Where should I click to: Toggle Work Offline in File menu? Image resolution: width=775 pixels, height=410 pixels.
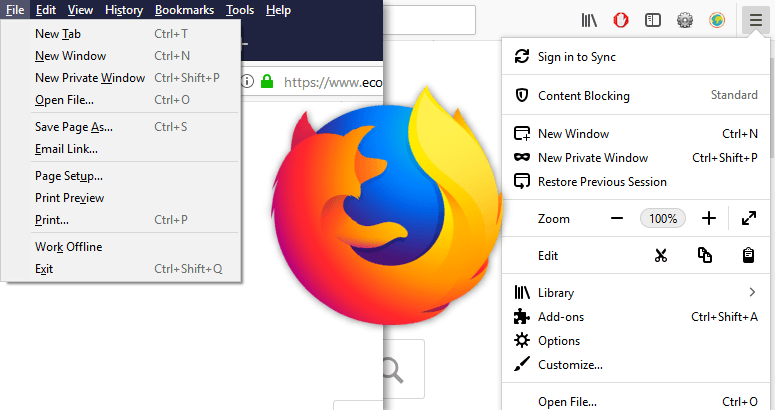pos(68,247)
